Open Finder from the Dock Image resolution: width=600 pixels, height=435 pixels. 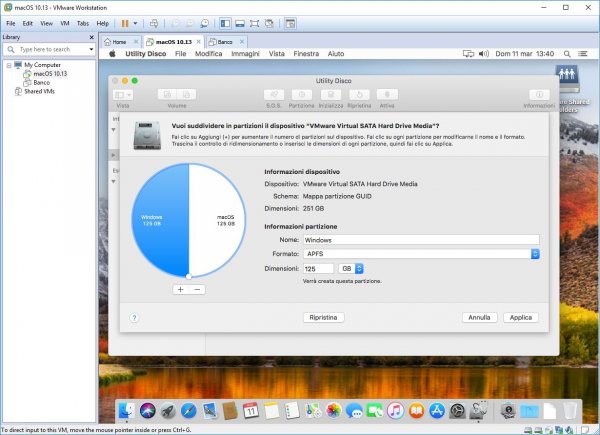(126, 411)
